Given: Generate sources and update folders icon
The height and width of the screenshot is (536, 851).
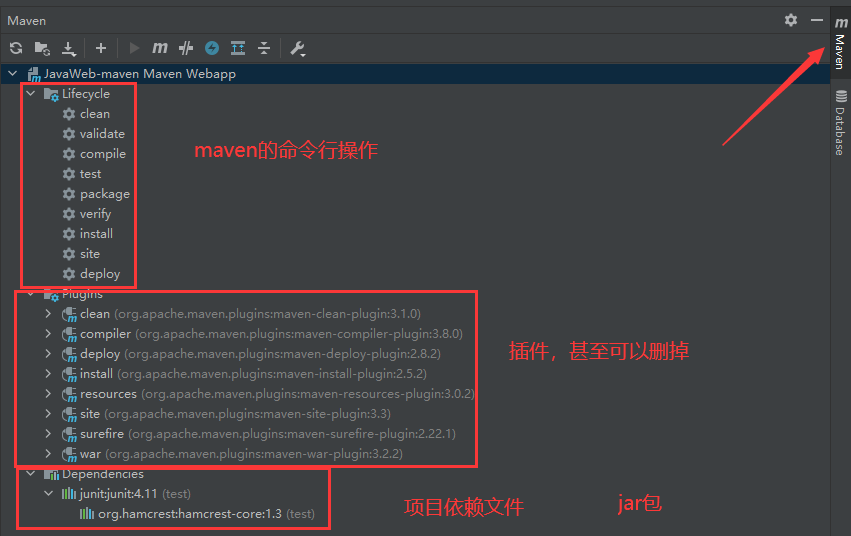Looking at the screenshot, I should coord(42,48).
